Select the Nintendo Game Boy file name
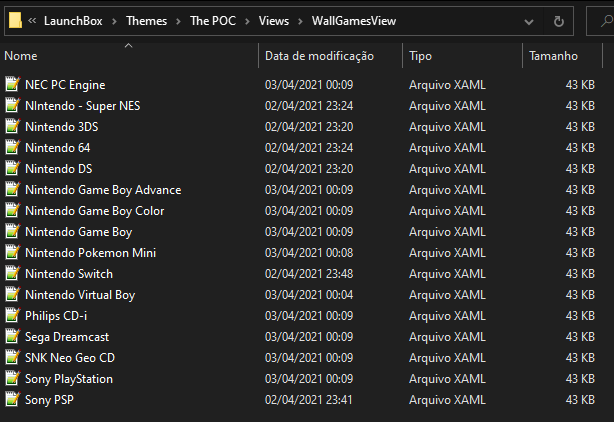Viewport: 614px width, 422px height. click(x=79, y=232)
